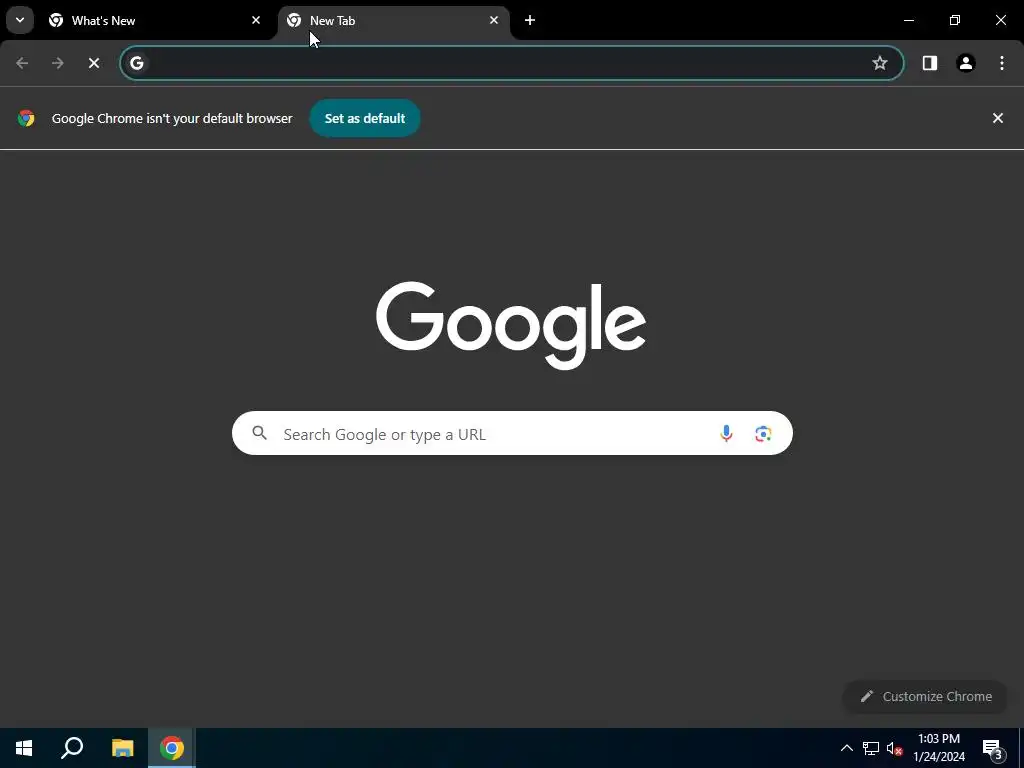1024x768 pixels.
Task: Focus the address bar field
Action: 511,63
